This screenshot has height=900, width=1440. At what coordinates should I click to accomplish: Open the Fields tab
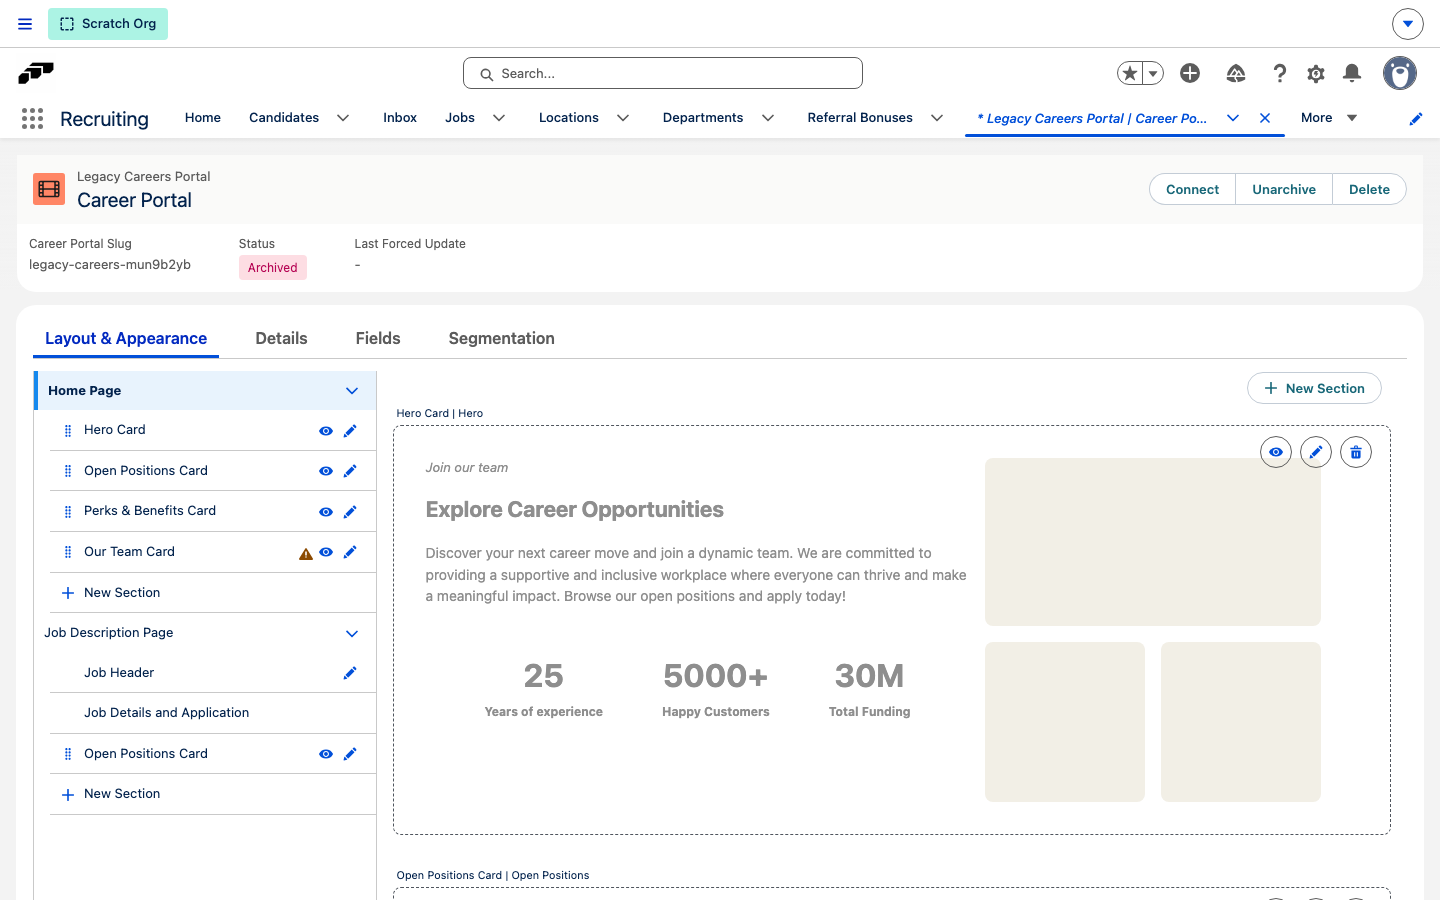click(x=378, y=338)
